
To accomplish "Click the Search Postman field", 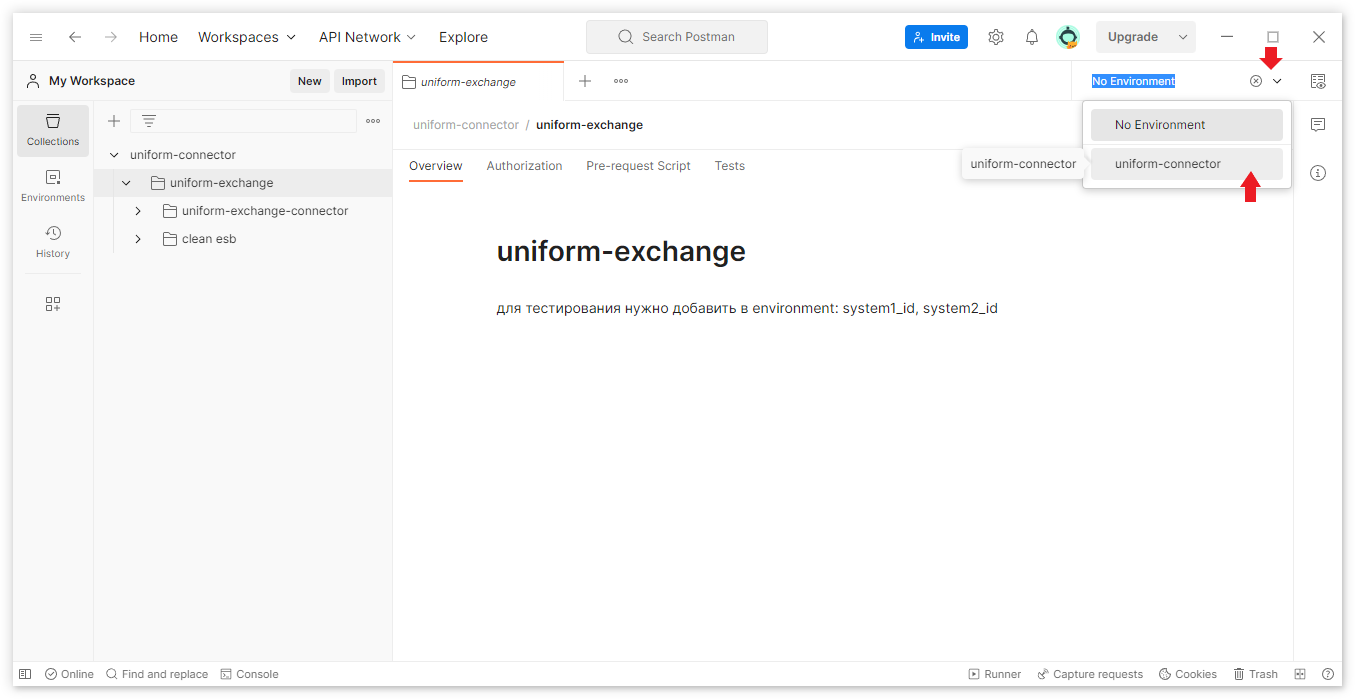I will point(677,37).
